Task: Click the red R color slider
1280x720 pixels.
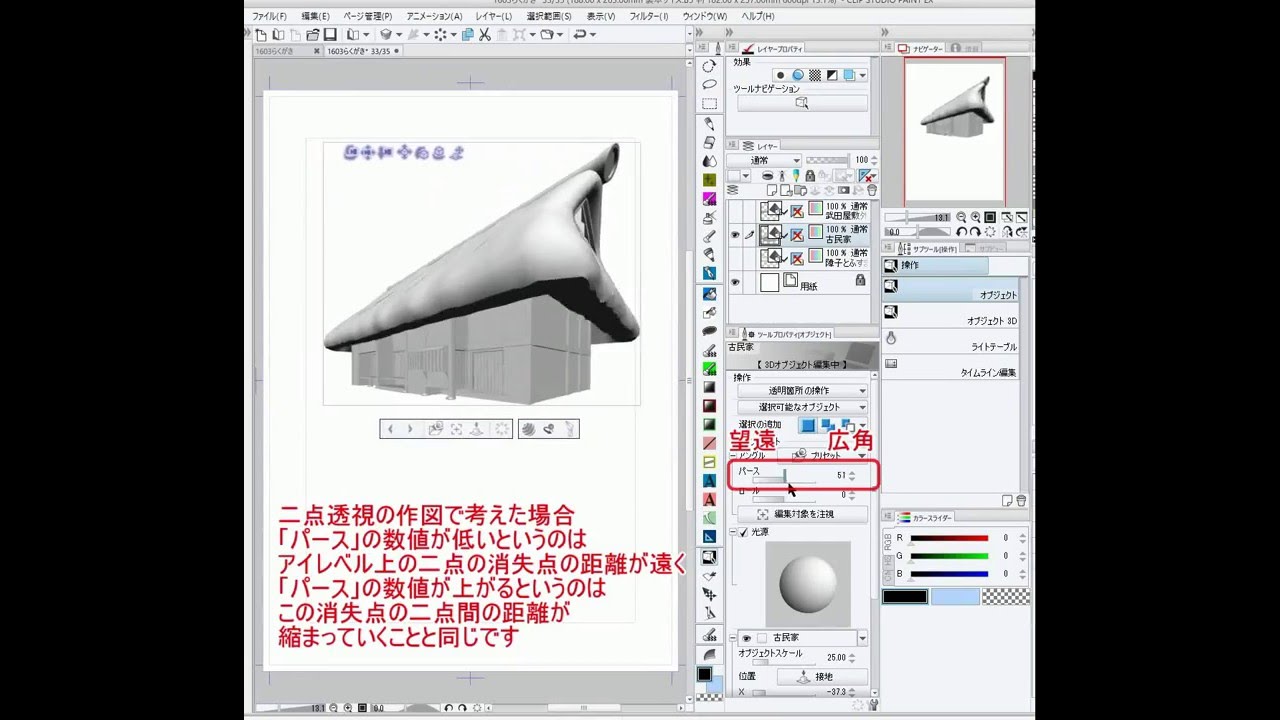Action: [949, 538]
